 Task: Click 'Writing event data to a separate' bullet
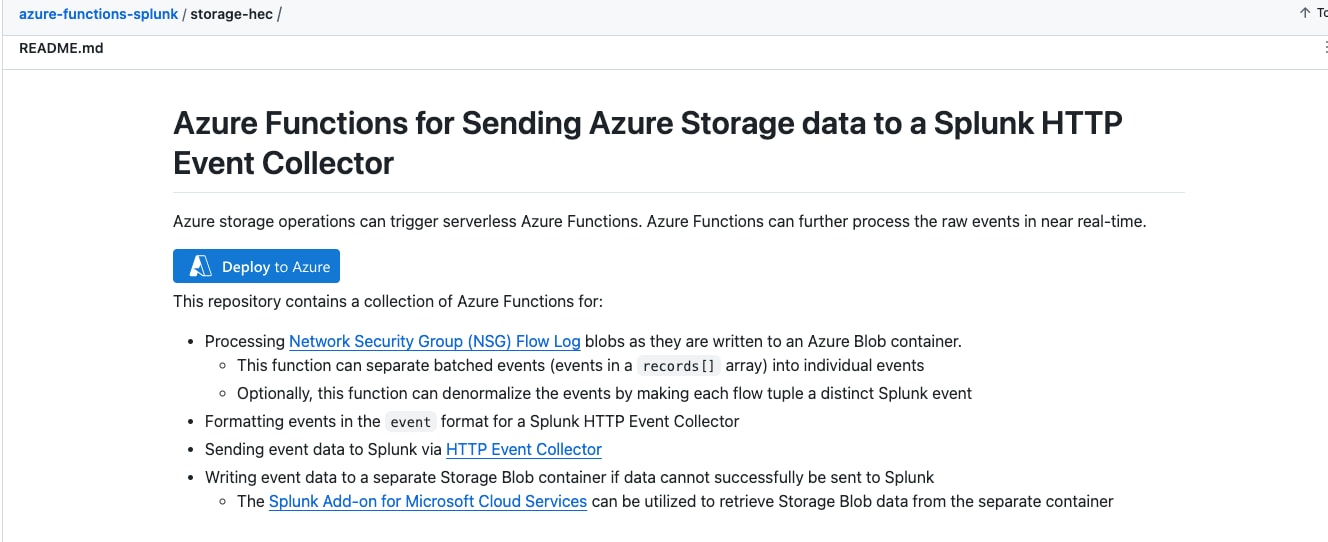click(569, 477)
